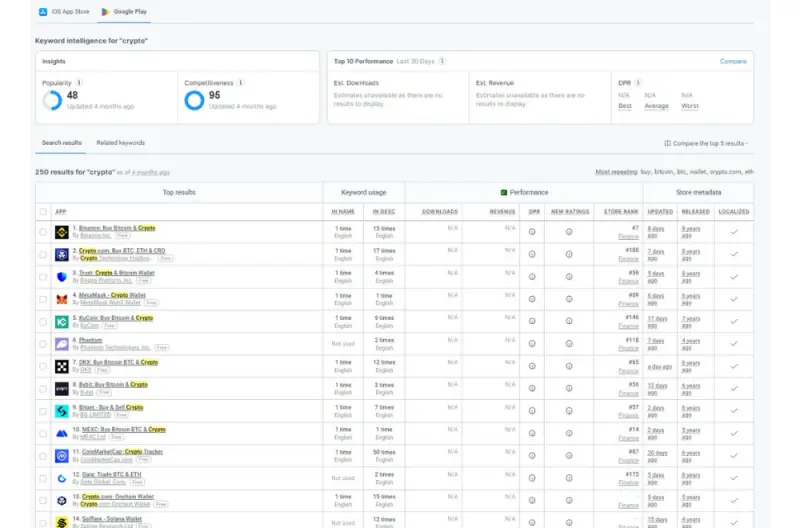The image size is (800, 528).
Task: Open the KuCoin app icon
Action: [62, 322]
